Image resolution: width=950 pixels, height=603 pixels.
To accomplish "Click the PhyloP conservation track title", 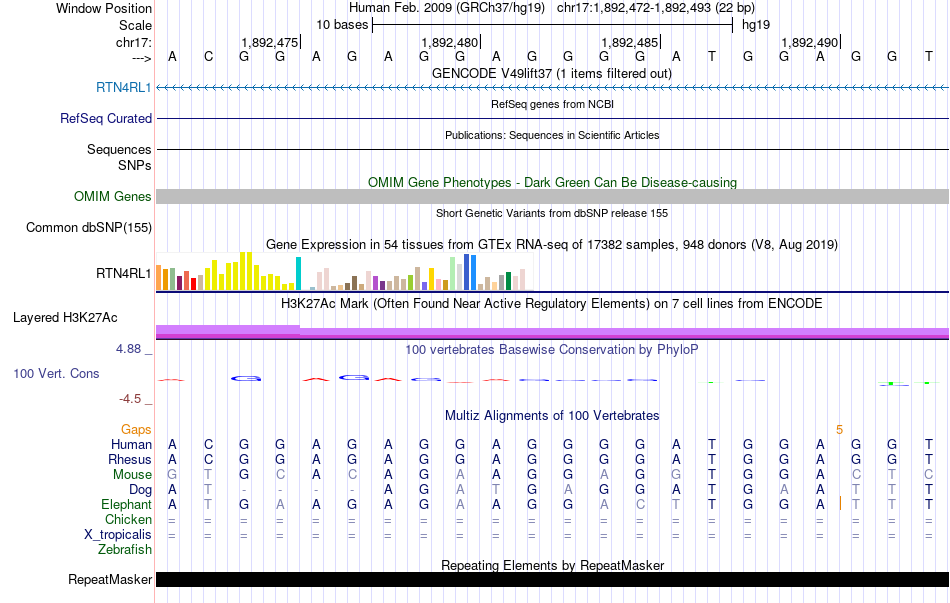I will coord(552,349).
